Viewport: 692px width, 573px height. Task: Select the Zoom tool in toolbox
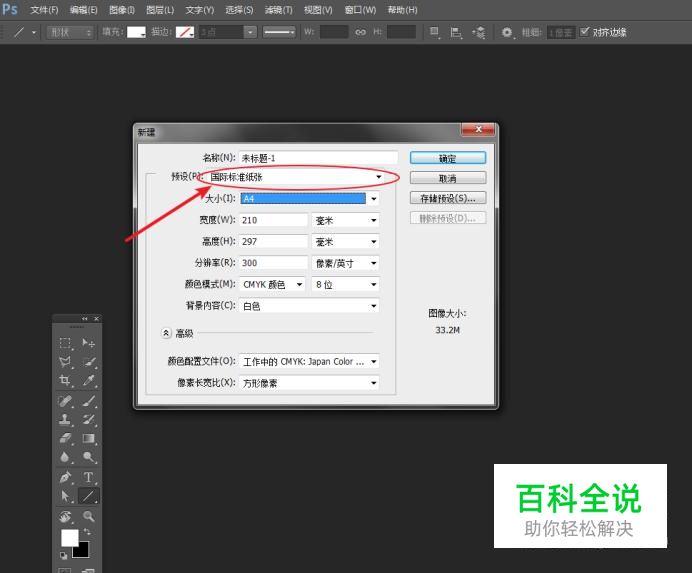tap(89, 516)
